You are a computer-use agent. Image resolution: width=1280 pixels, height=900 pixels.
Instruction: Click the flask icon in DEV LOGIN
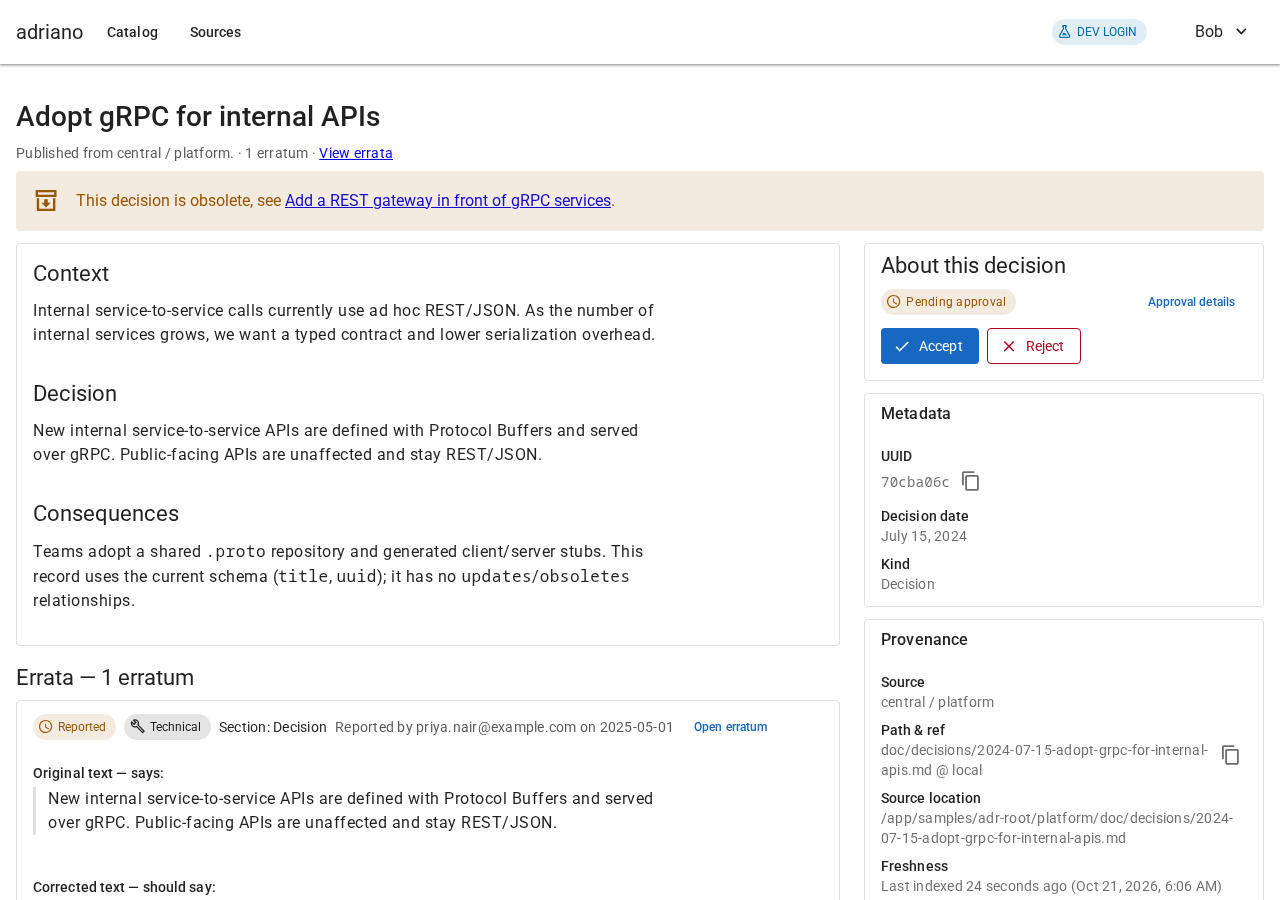1064,32
